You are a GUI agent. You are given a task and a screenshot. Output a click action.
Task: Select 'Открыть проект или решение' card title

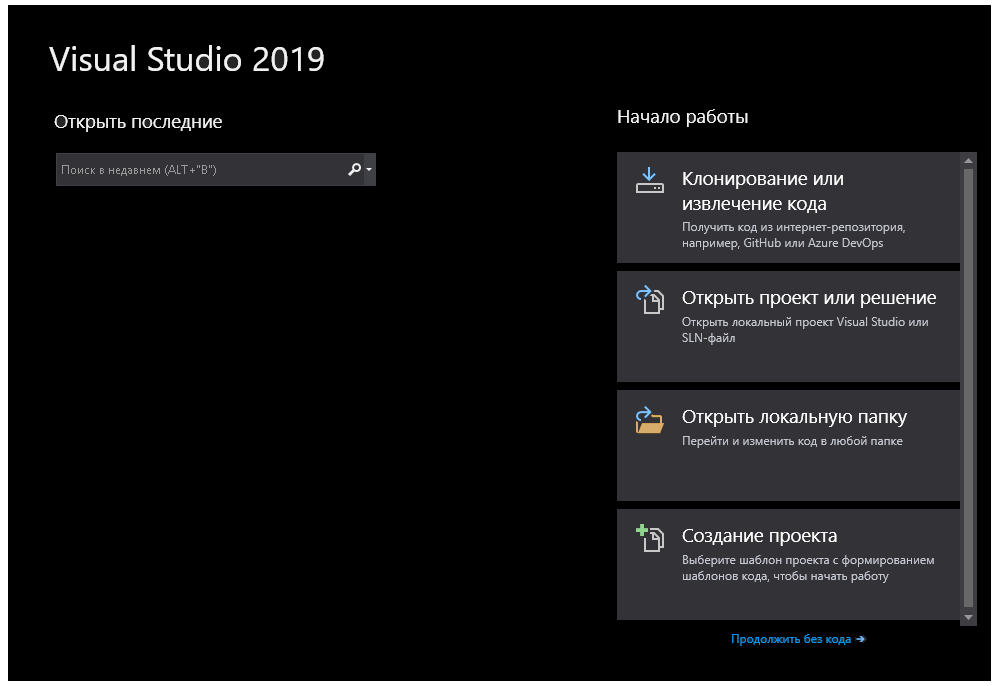809,298
